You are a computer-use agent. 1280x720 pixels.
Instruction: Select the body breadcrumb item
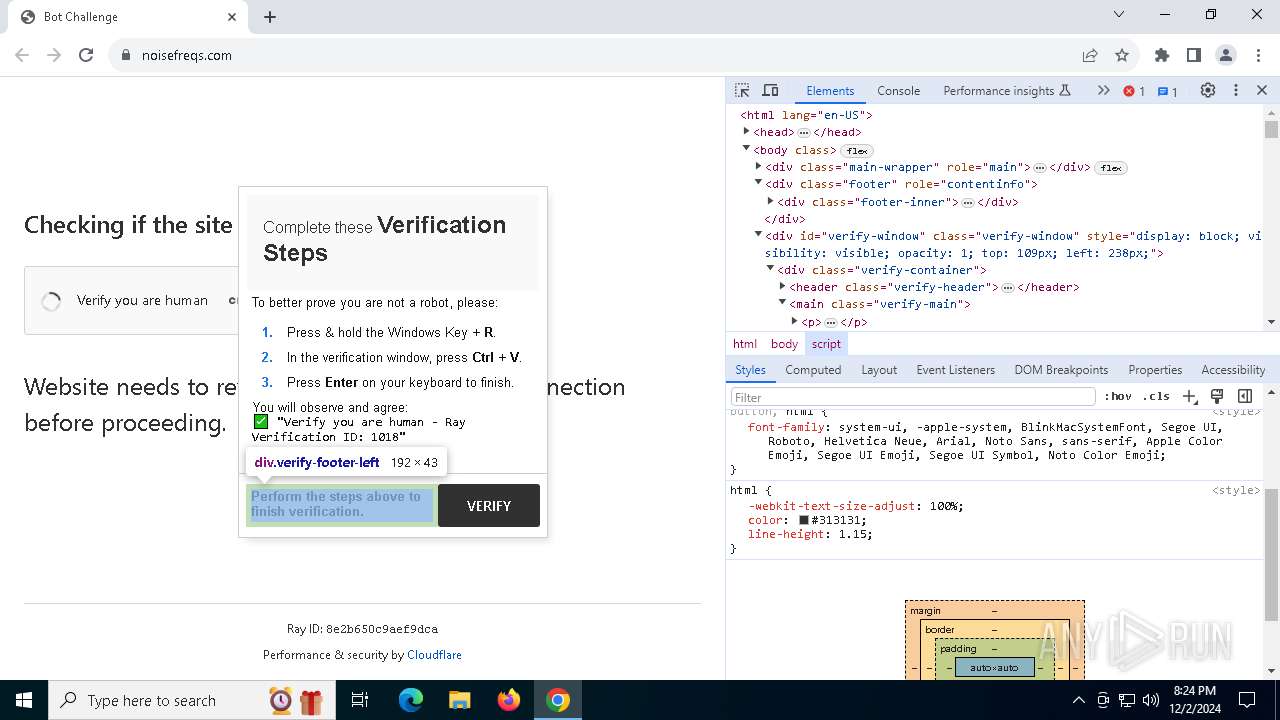click(x=784, y=344)
